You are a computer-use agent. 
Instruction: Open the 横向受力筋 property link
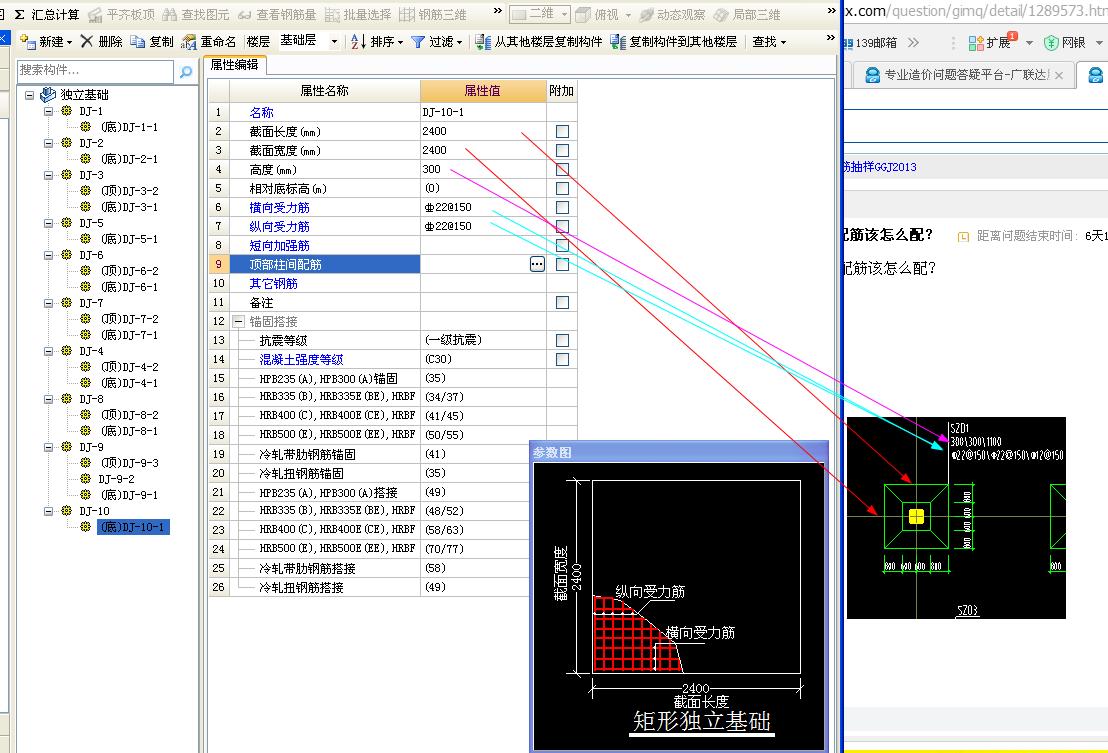(x=279, y=208)
